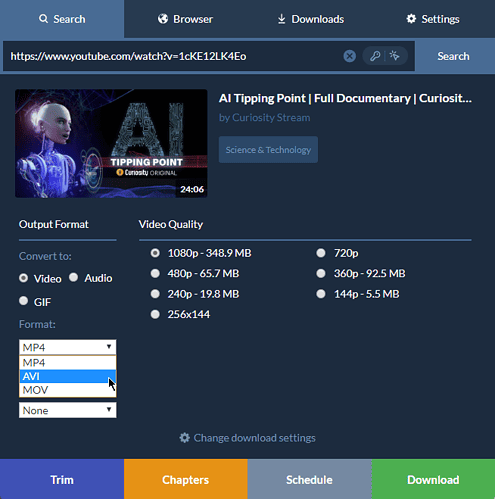
Task: Switch to the Downloads tab
Action: 310,19
